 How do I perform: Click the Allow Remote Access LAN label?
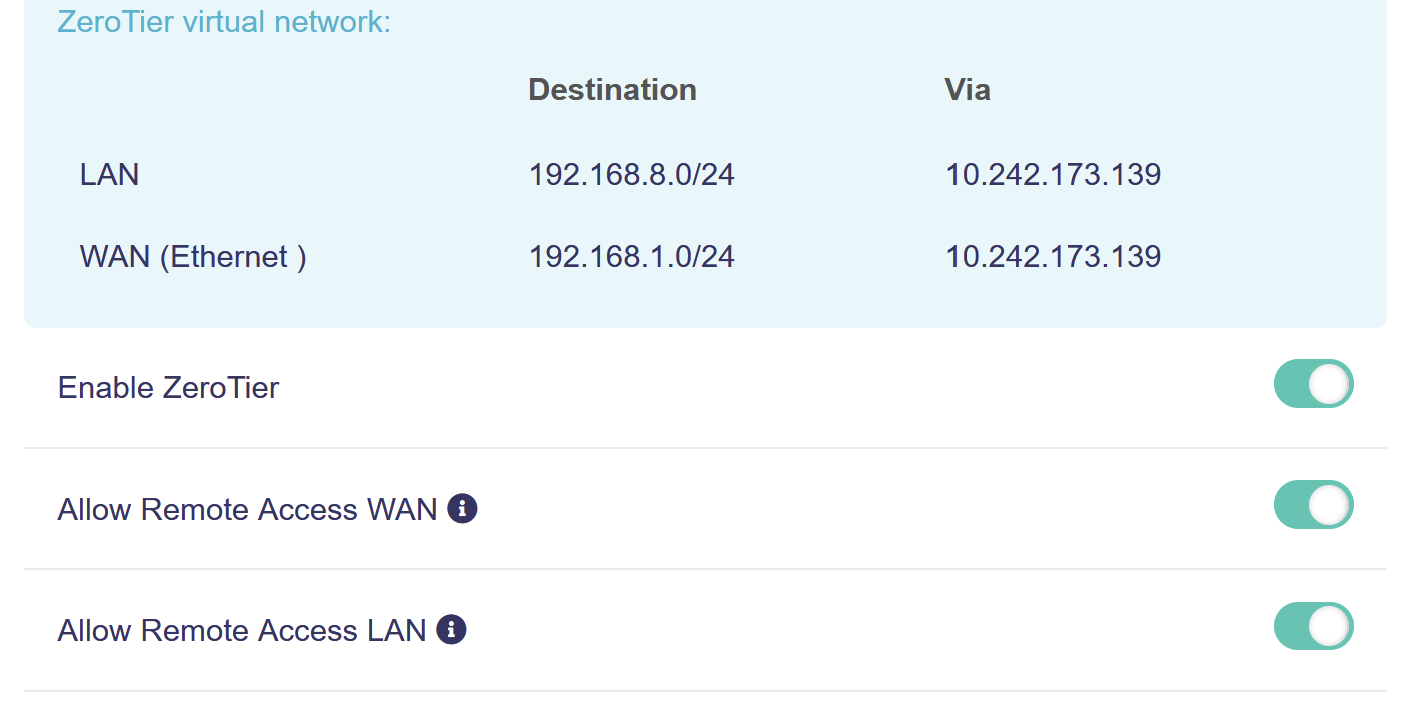tap(242, 630)
